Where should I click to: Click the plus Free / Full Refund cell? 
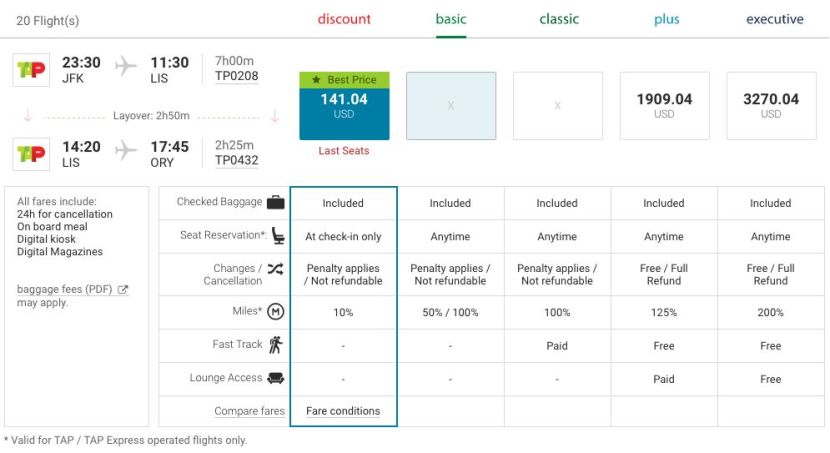pos(664,274)
